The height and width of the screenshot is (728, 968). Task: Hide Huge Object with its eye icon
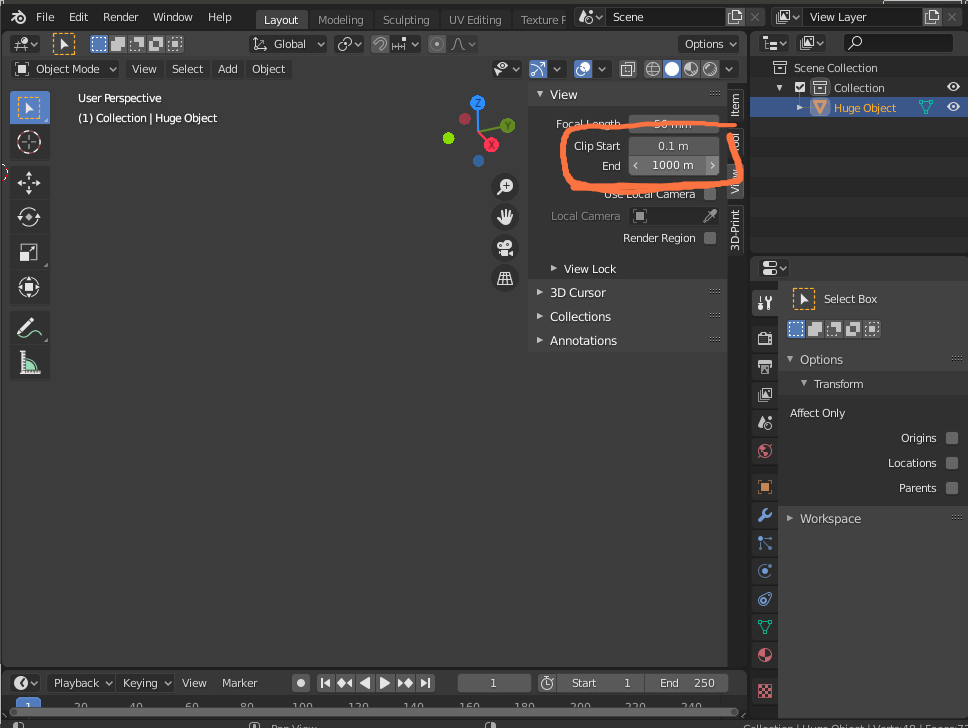pos(953,107)
